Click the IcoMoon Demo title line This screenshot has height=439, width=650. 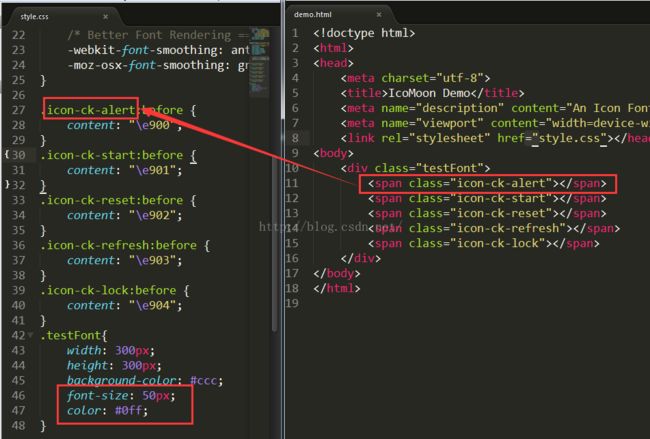[x=432, y=93]
